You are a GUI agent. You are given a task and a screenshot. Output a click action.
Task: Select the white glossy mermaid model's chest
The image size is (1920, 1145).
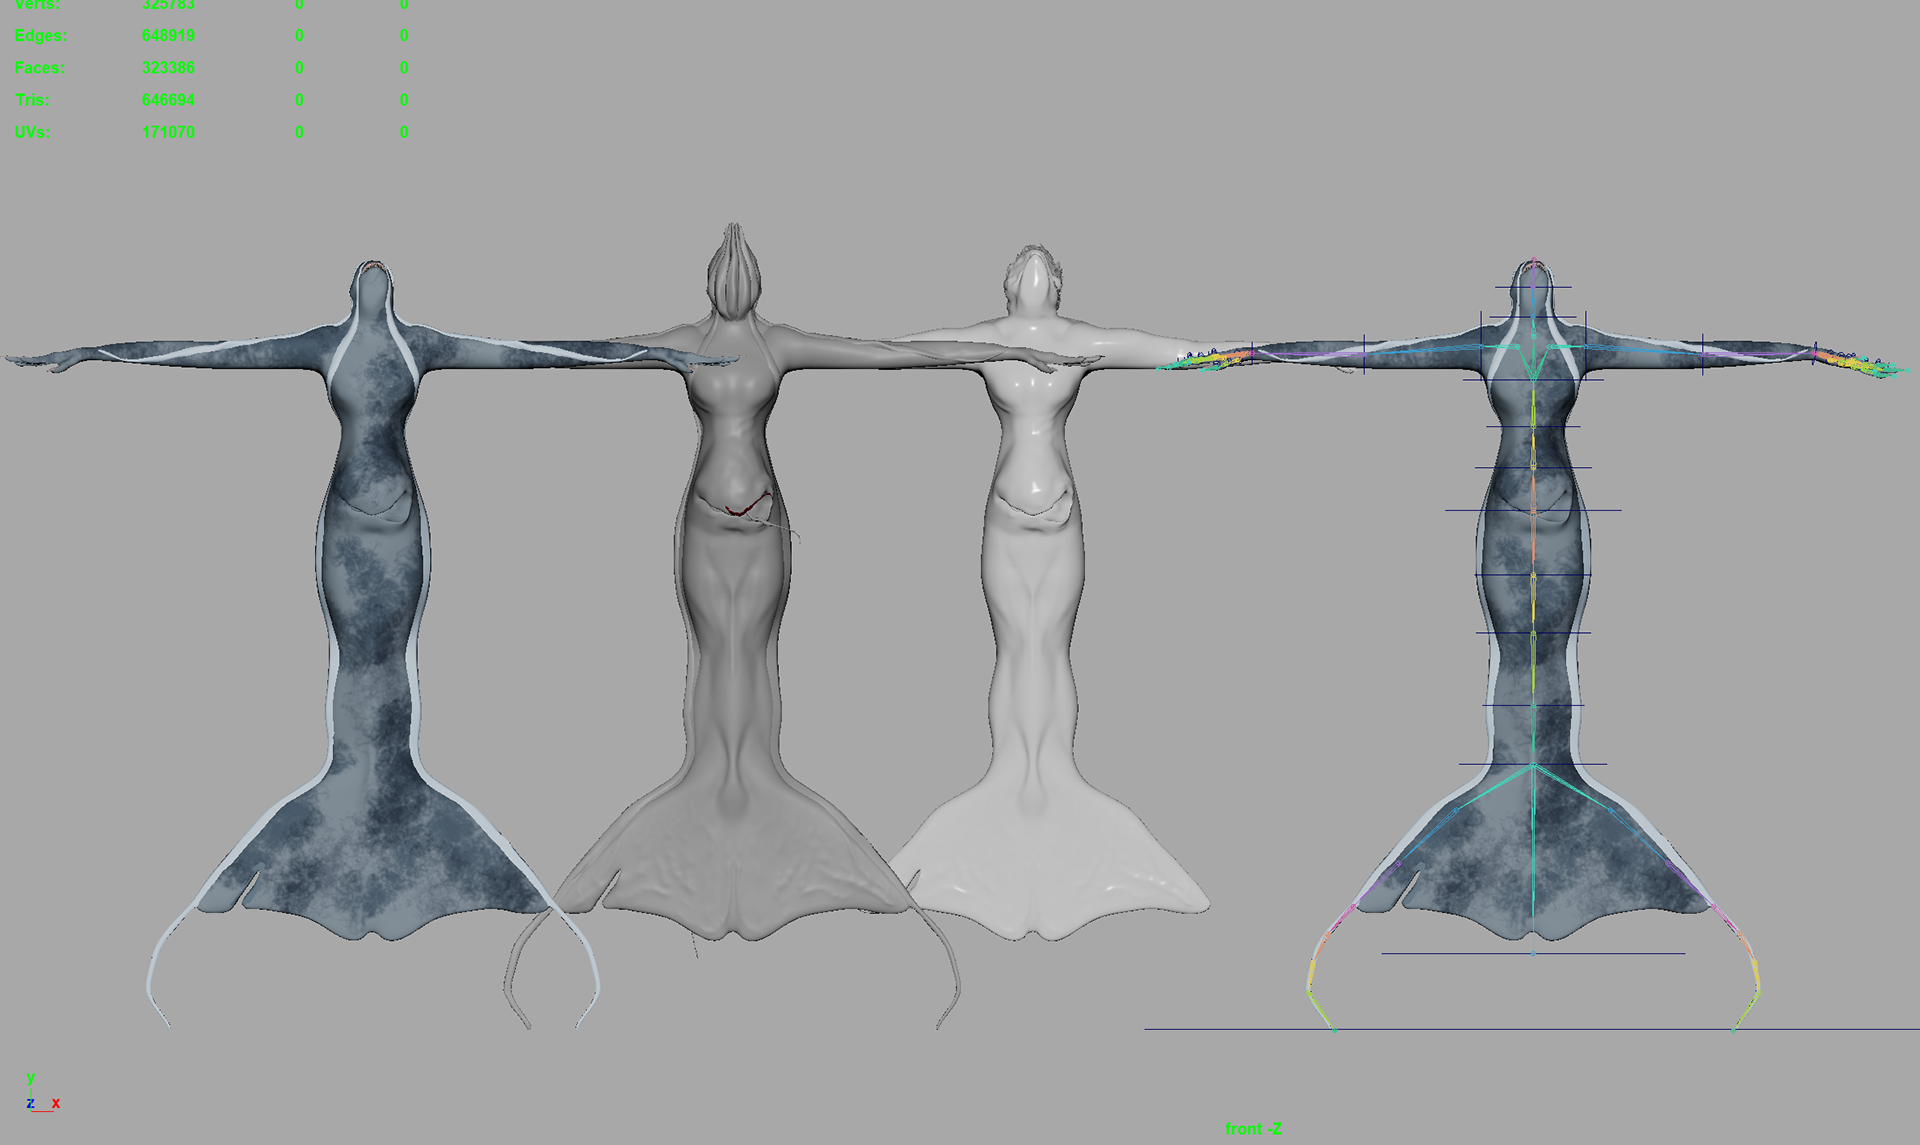(x=1032, y=390)
